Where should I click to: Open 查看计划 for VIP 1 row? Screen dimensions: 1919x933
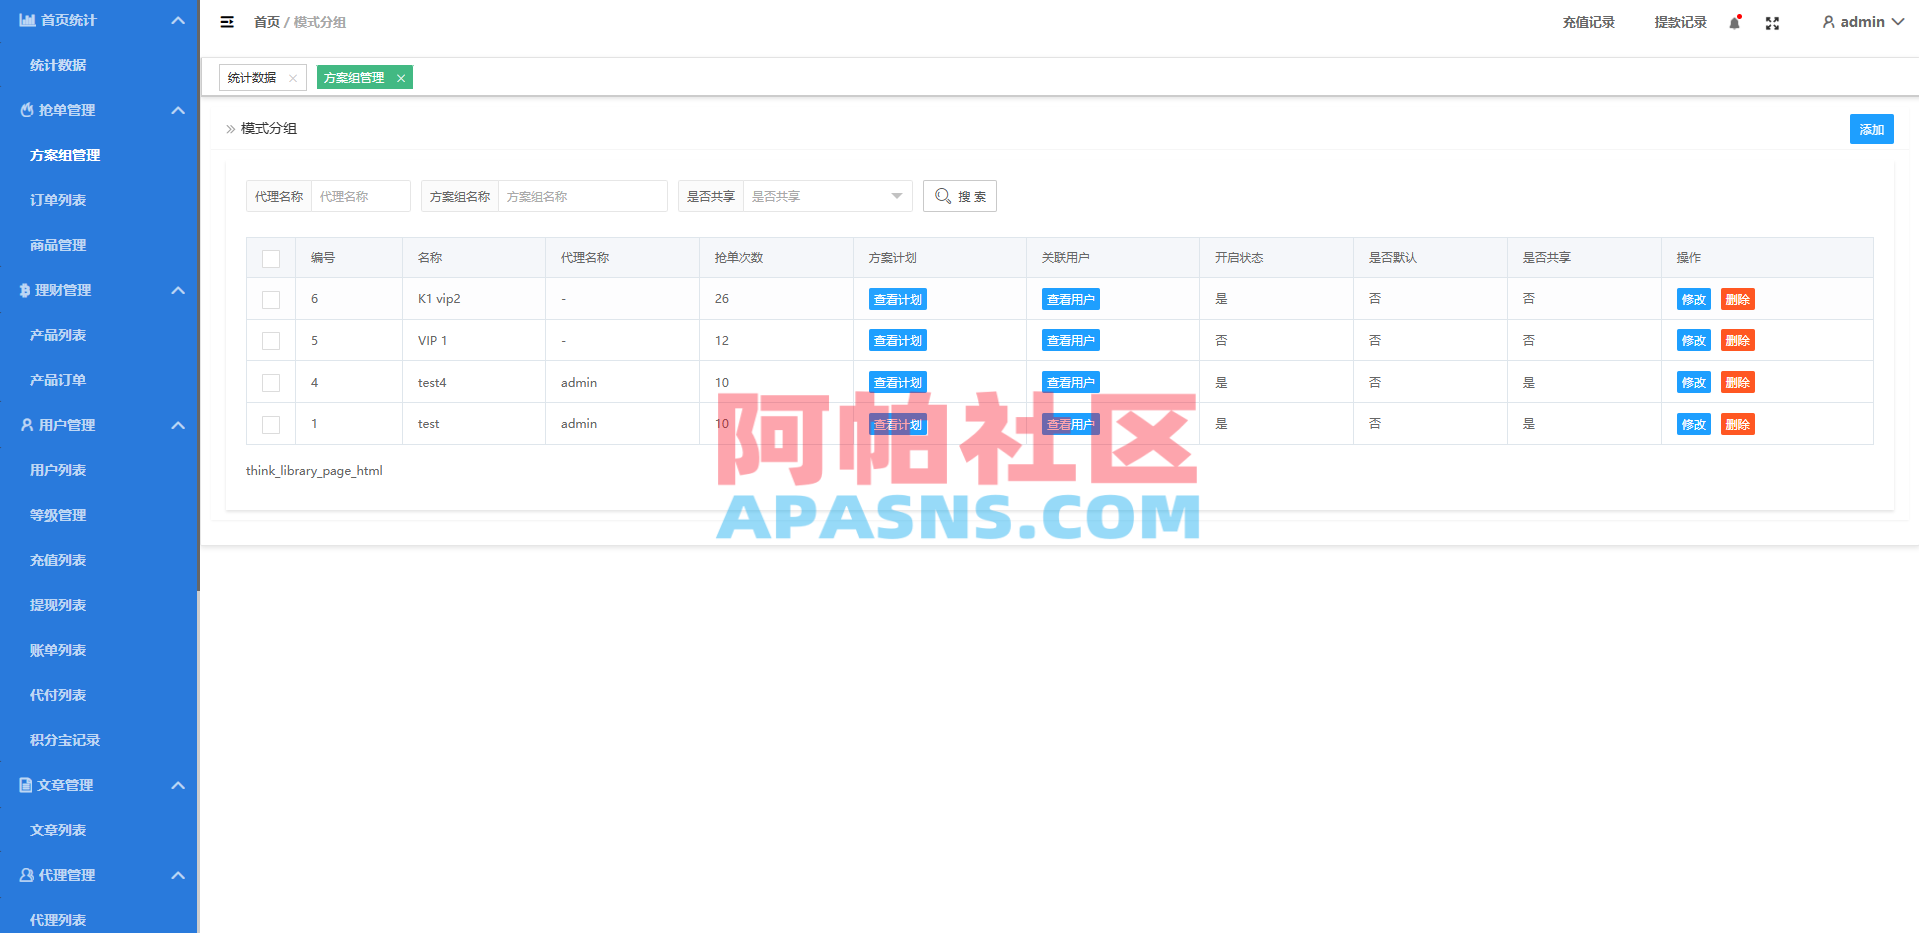click(897, 340)
